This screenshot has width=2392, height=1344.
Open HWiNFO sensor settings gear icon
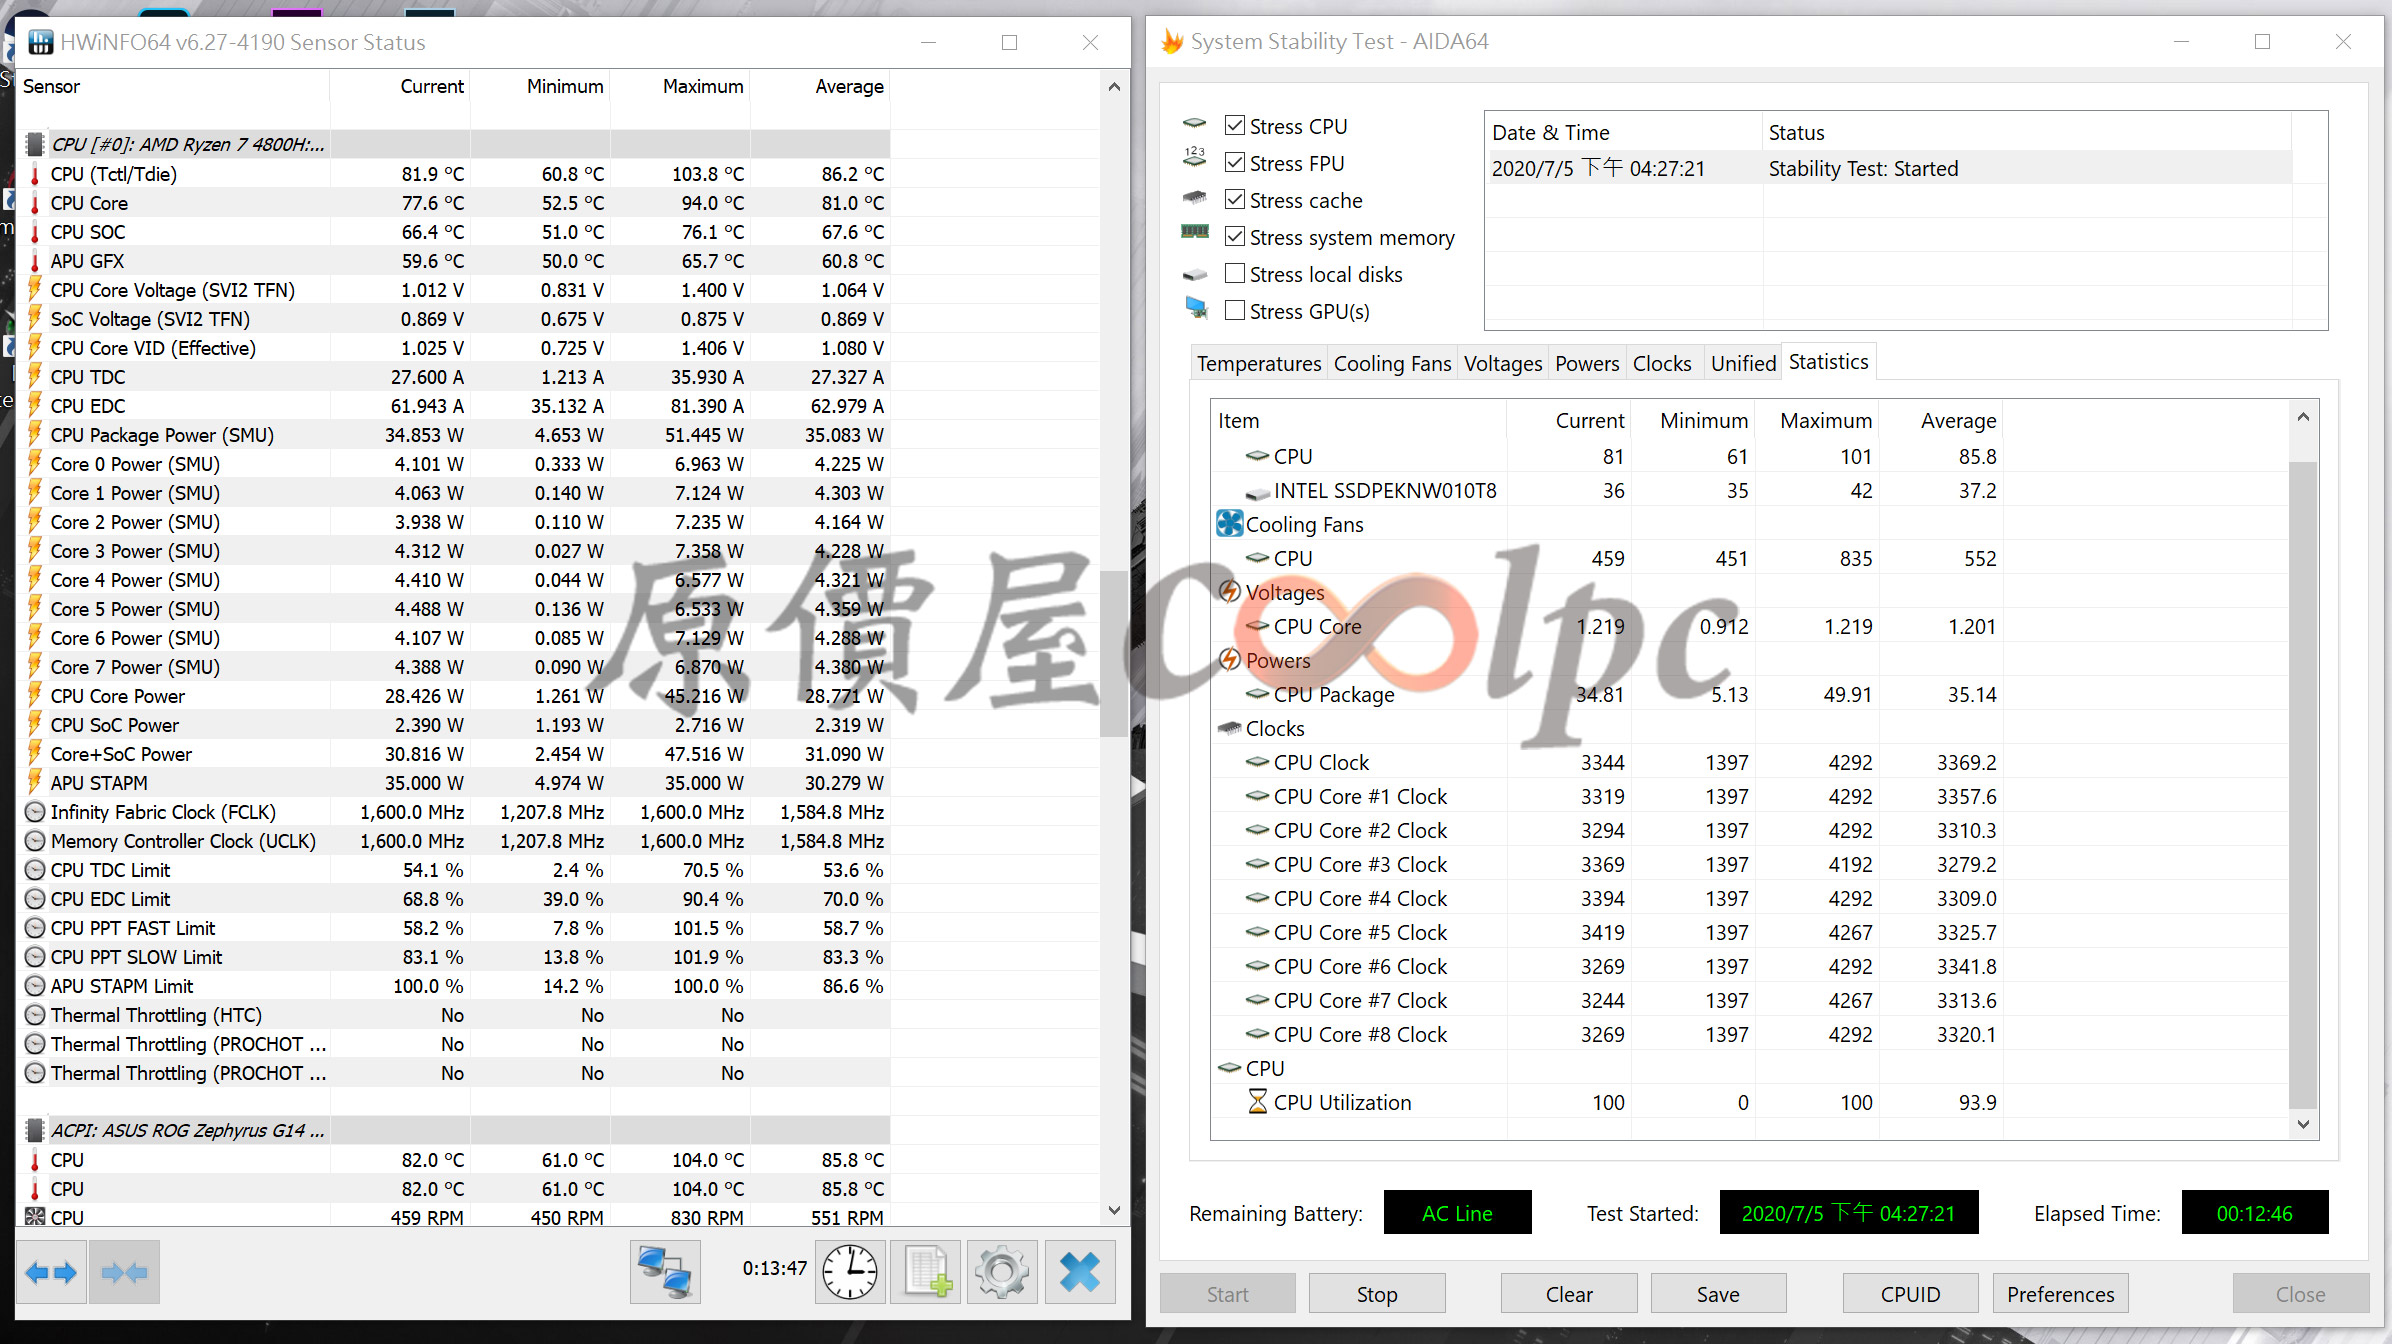click(x=1002, y=1272)
